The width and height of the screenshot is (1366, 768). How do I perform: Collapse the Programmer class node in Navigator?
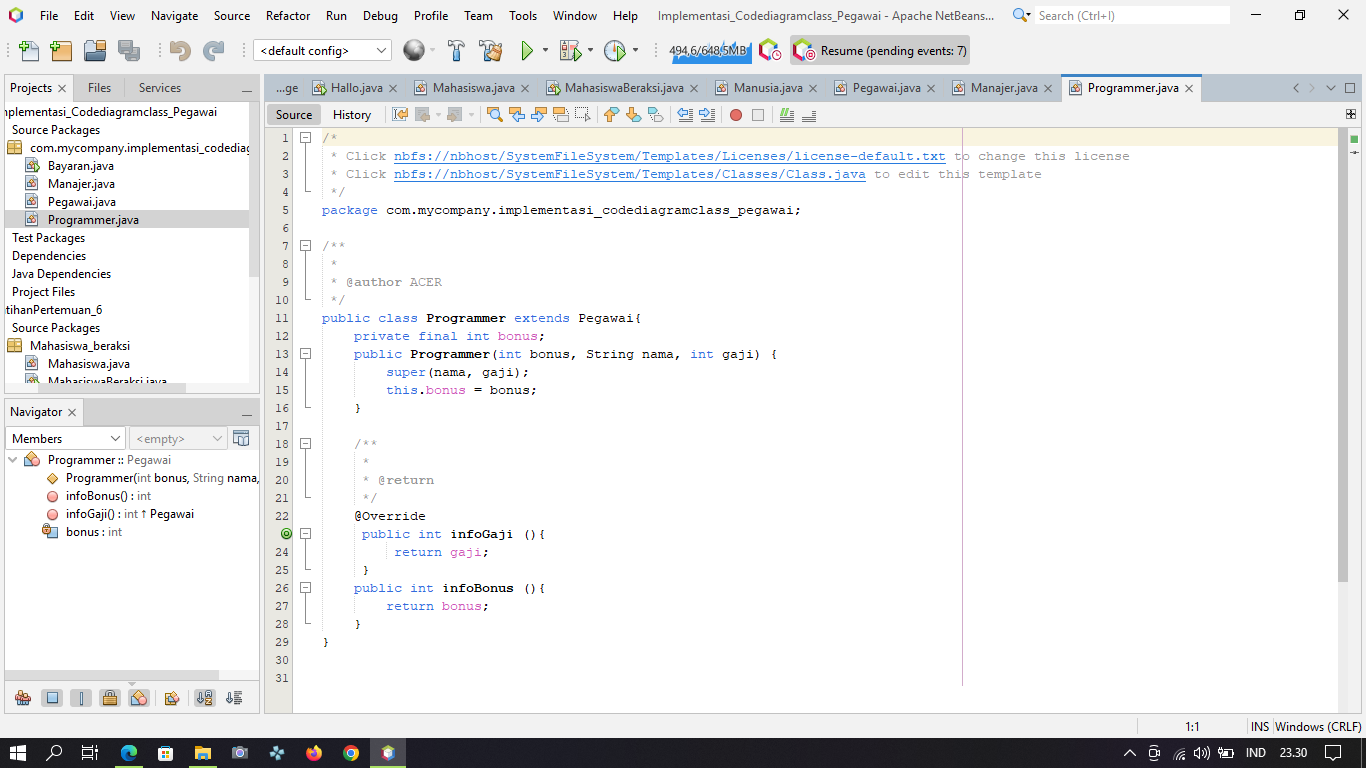10,460
